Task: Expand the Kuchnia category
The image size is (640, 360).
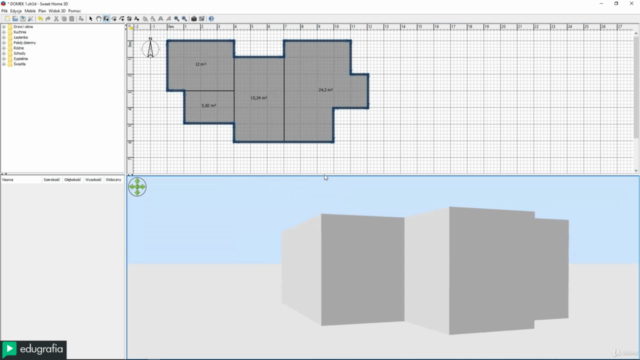Action: point(4,32)
